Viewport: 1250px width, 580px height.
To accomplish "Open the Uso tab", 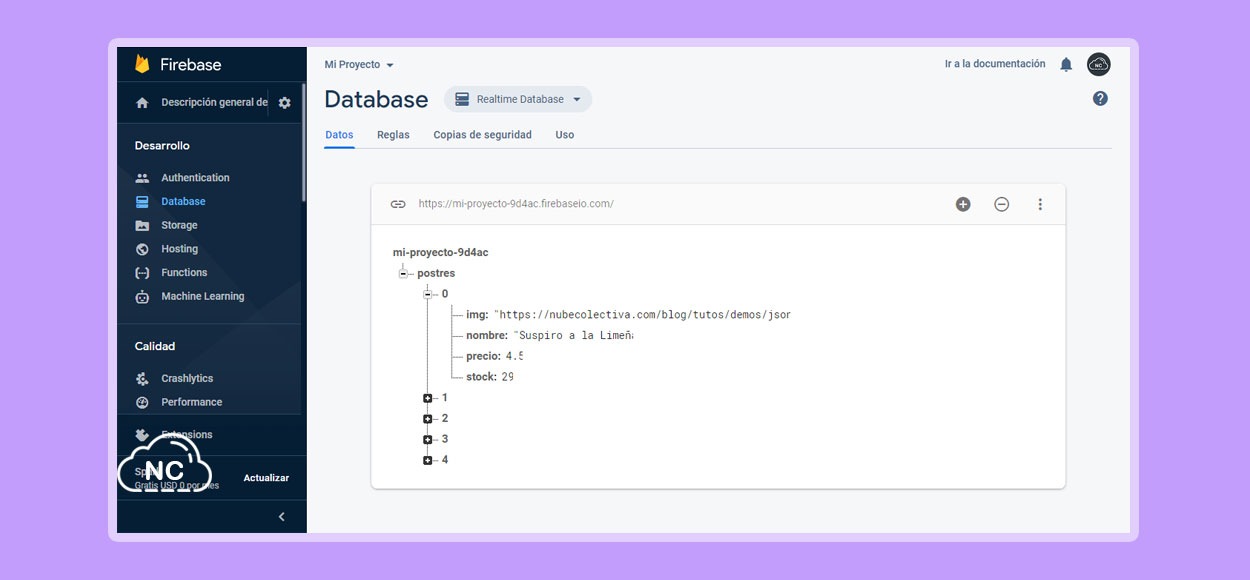I will [x=565, y=135].
